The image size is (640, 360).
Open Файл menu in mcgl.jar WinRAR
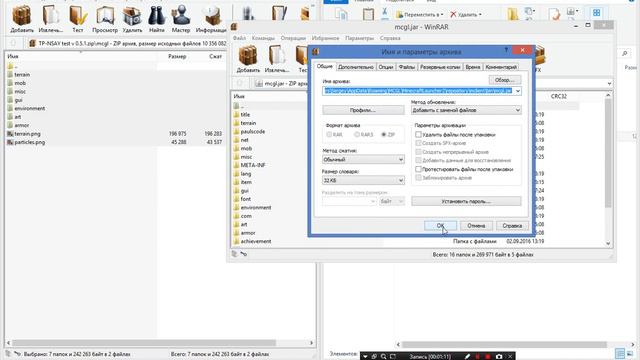(x=239, y=38)
